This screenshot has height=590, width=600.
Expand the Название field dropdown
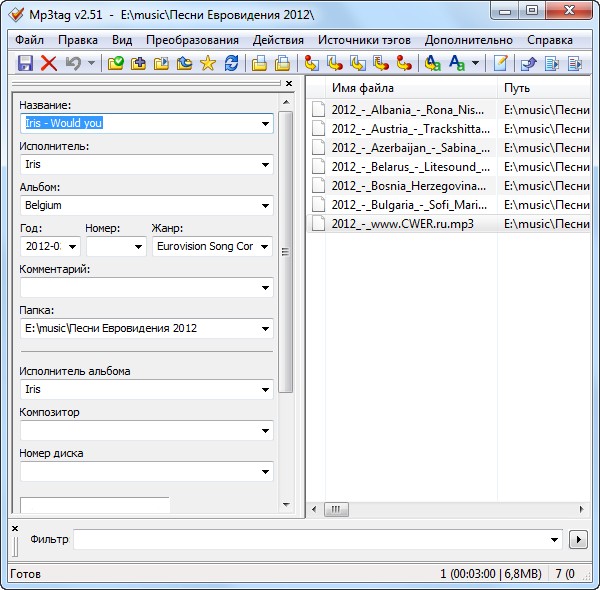click(265, 124)
